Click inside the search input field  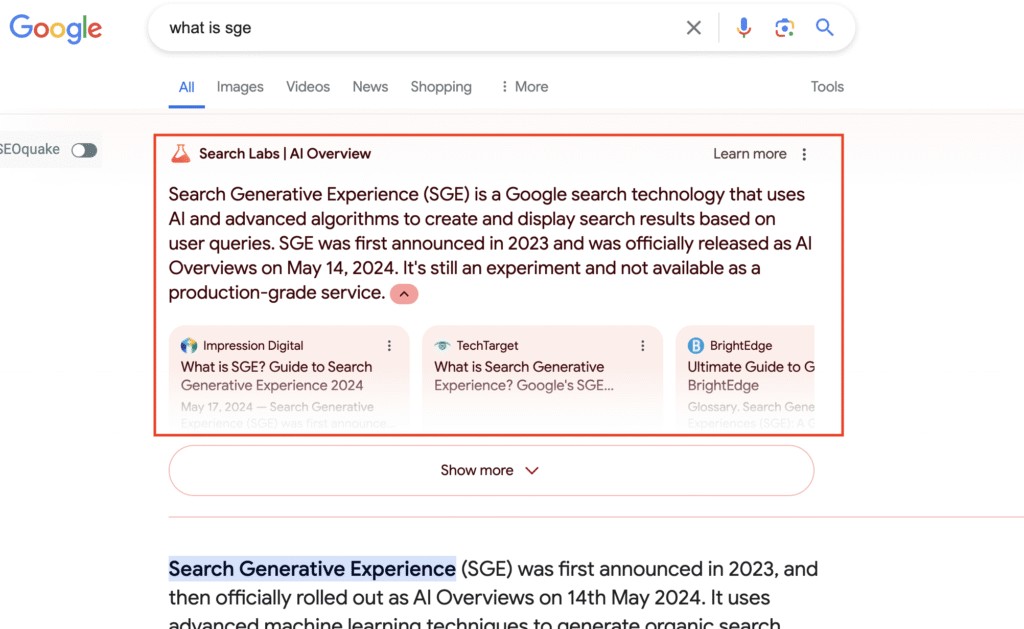pyautogui.click(x=400, y=27)
